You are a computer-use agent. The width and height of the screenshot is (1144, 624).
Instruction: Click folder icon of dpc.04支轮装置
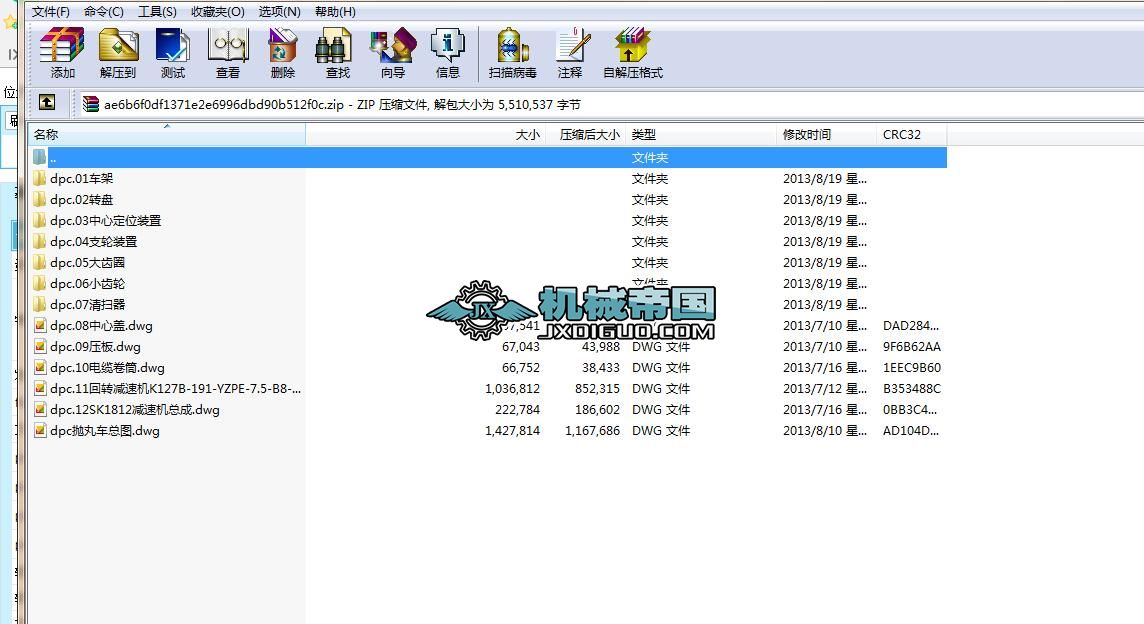pyautogui.click(x=39, y=242)
